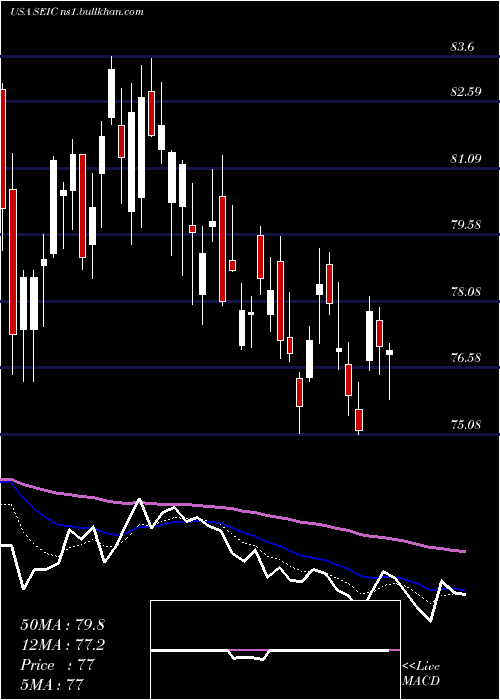The height and width of the screenshot is (700, 500).
Task: Click the 76.58 price level label
Action: point(466,358)
